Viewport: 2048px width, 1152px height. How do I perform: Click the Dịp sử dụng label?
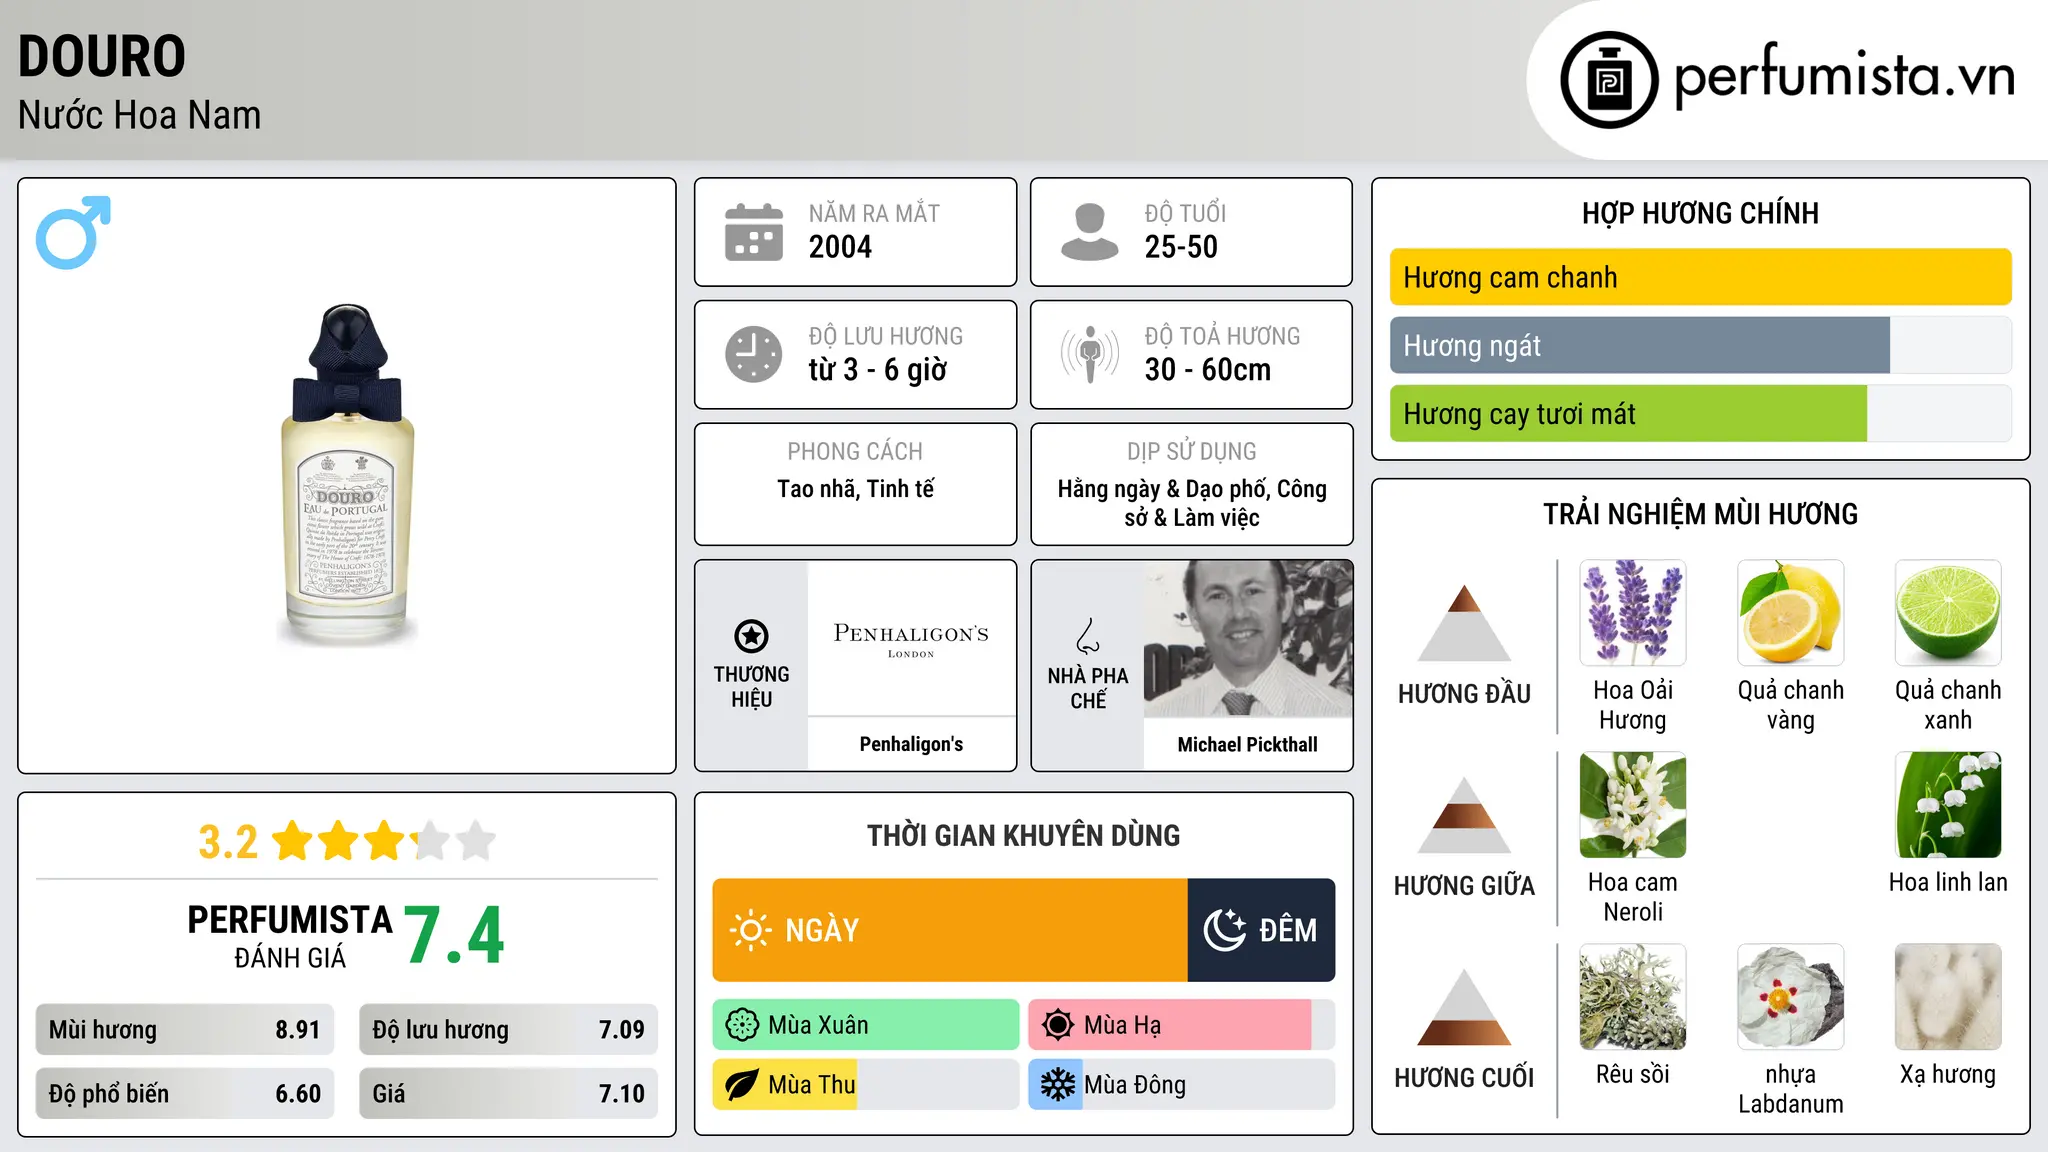click(x=1192, y=452)
